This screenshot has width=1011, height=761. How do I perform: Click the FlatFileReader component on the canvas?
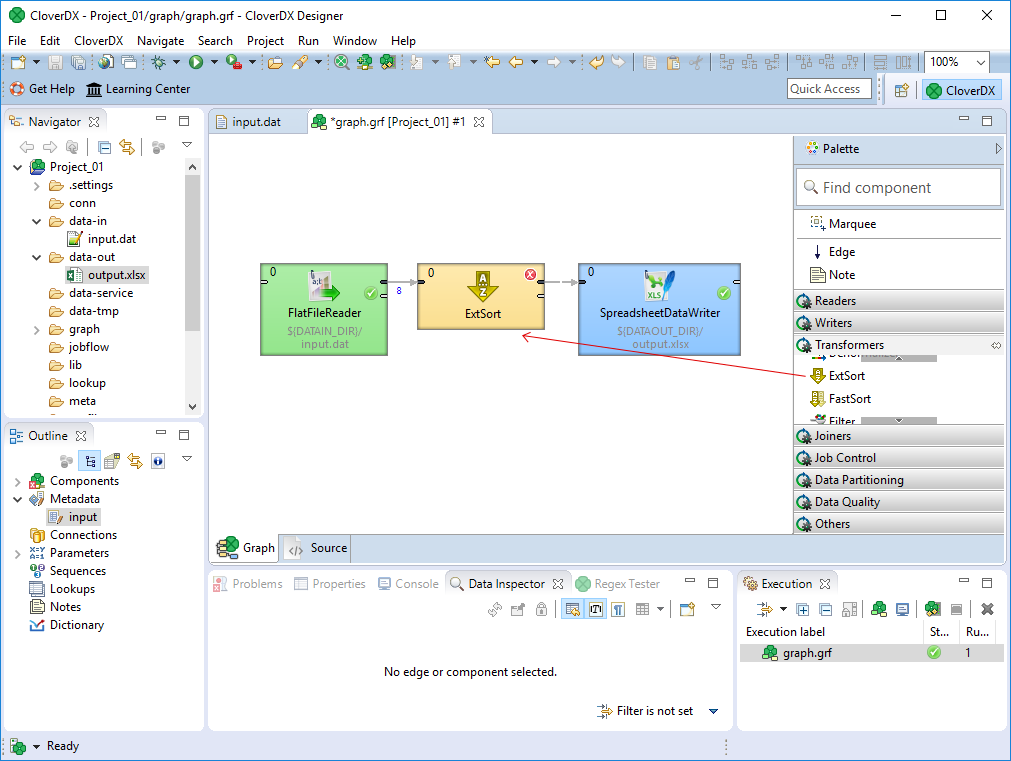pos(323,308)
